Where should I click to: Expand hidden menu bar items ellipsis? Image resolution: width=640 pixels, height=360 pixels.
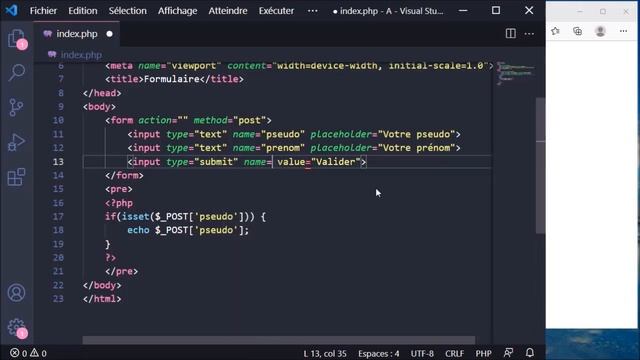[313, 11]
